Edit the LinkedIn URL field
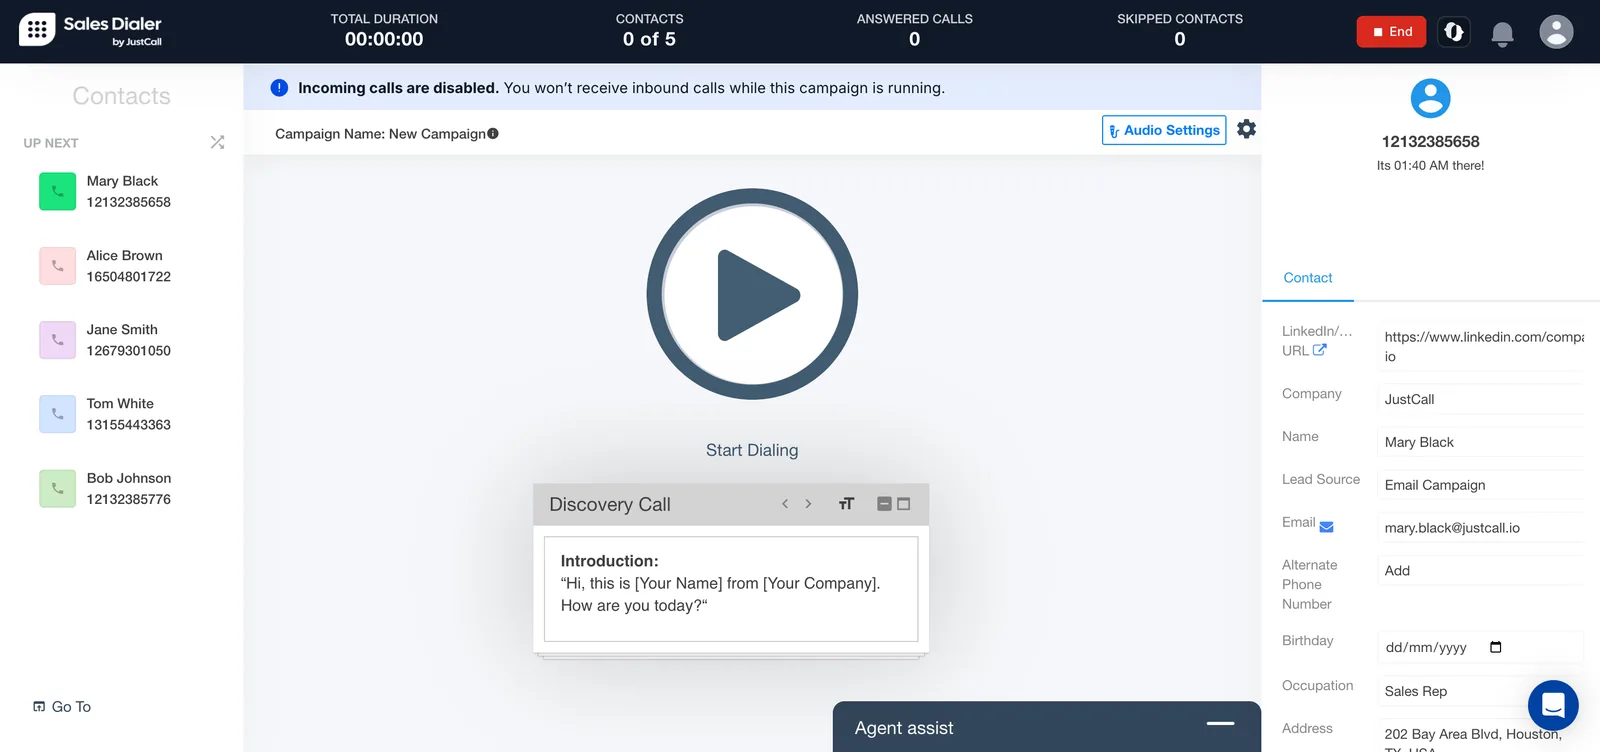Viewport: 1600px width, 752px height. 1480,346
